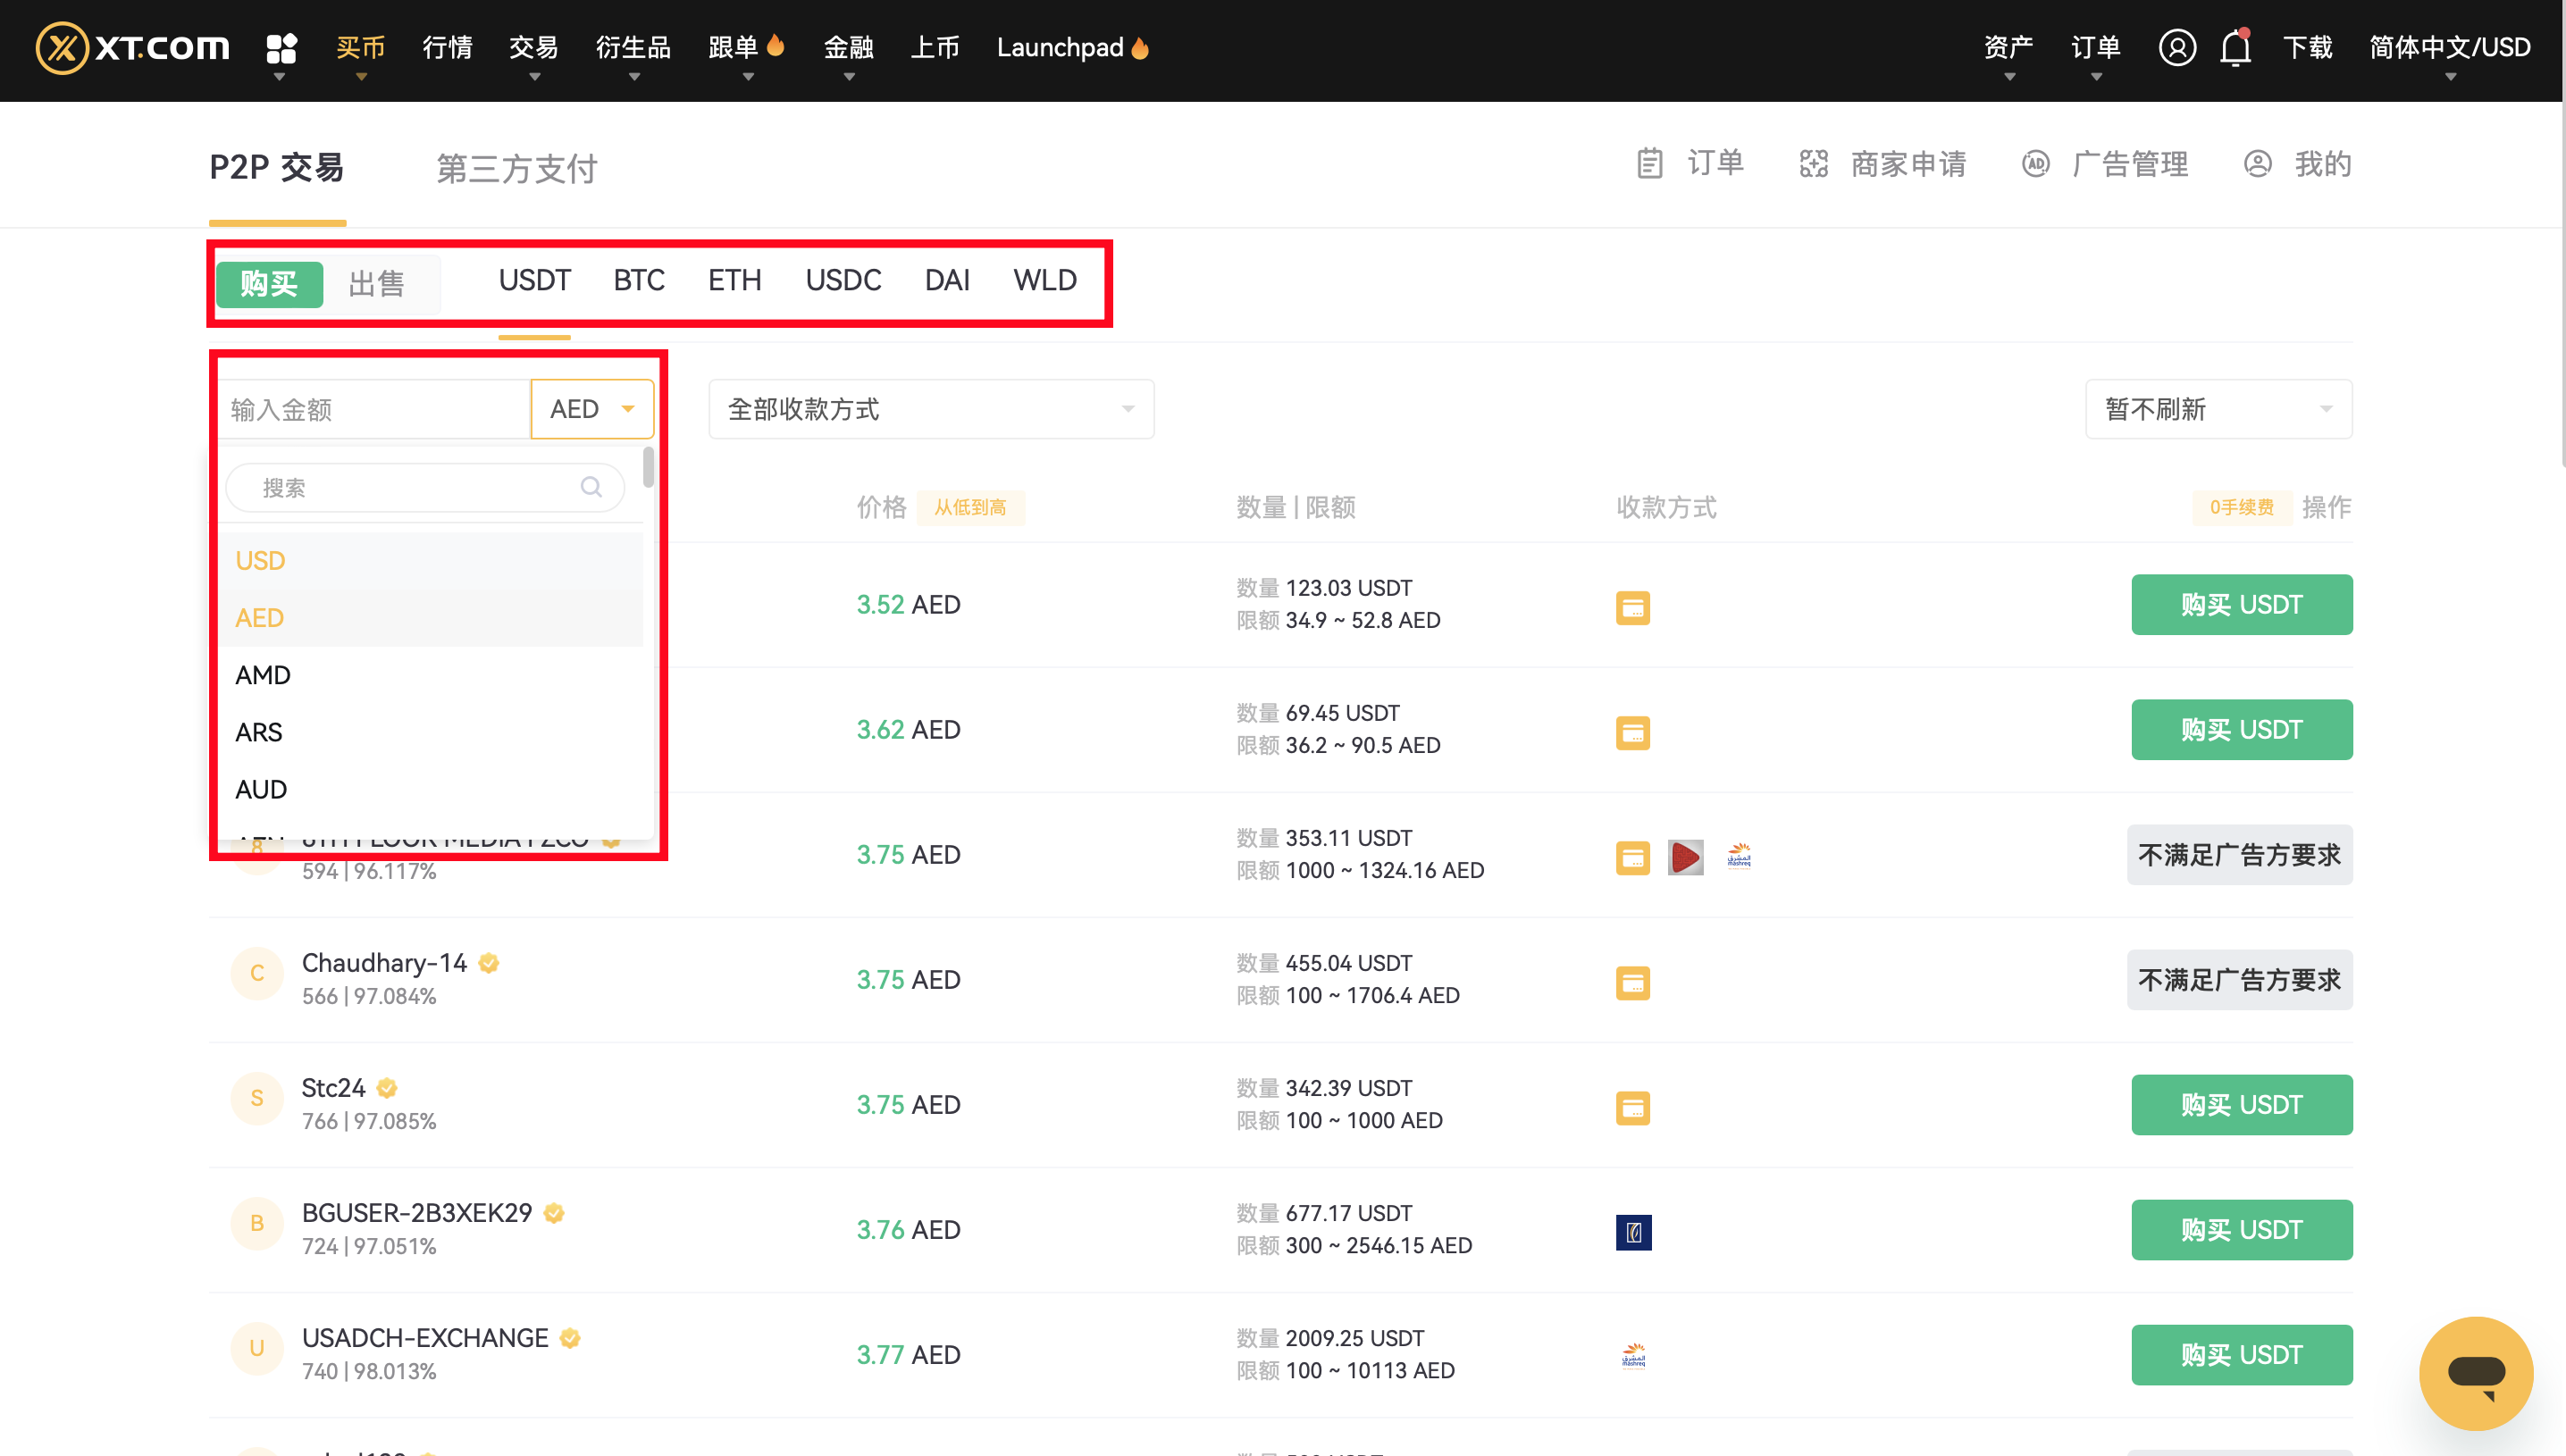
Task: Open the 行情 markets page
Action: tap(447, 48)
